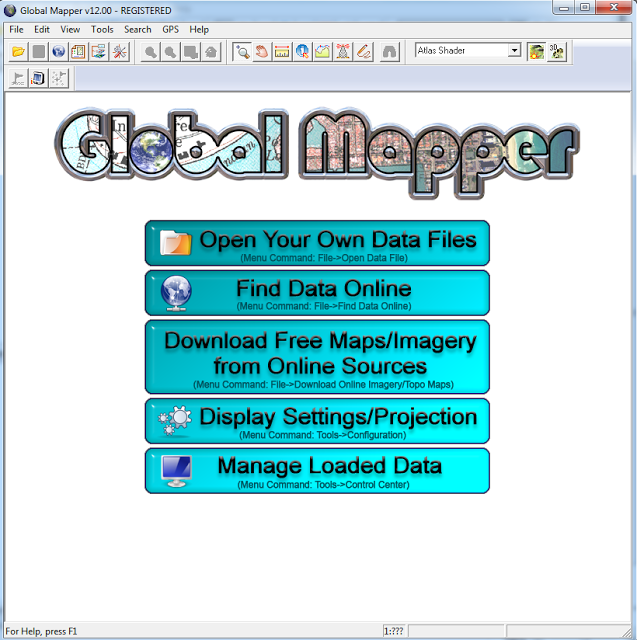The image size is (637, 640).
Task: Open the View menu
Action: 70,29
